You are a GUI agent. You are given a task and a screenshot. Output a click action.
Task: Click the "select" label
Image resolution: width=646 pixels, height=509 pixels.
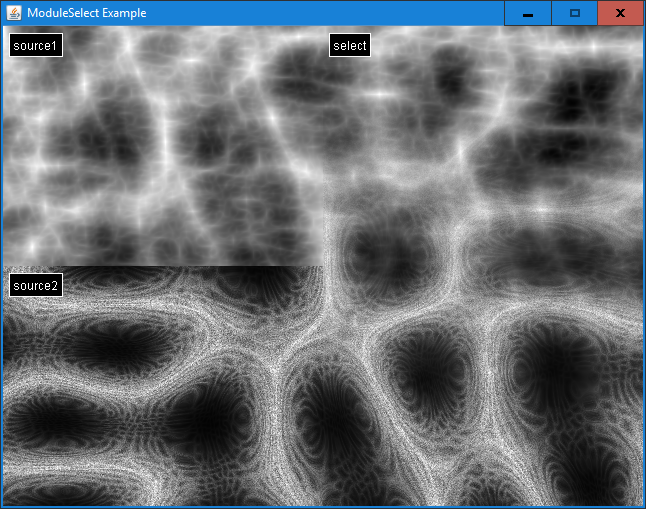coord(350,45)
